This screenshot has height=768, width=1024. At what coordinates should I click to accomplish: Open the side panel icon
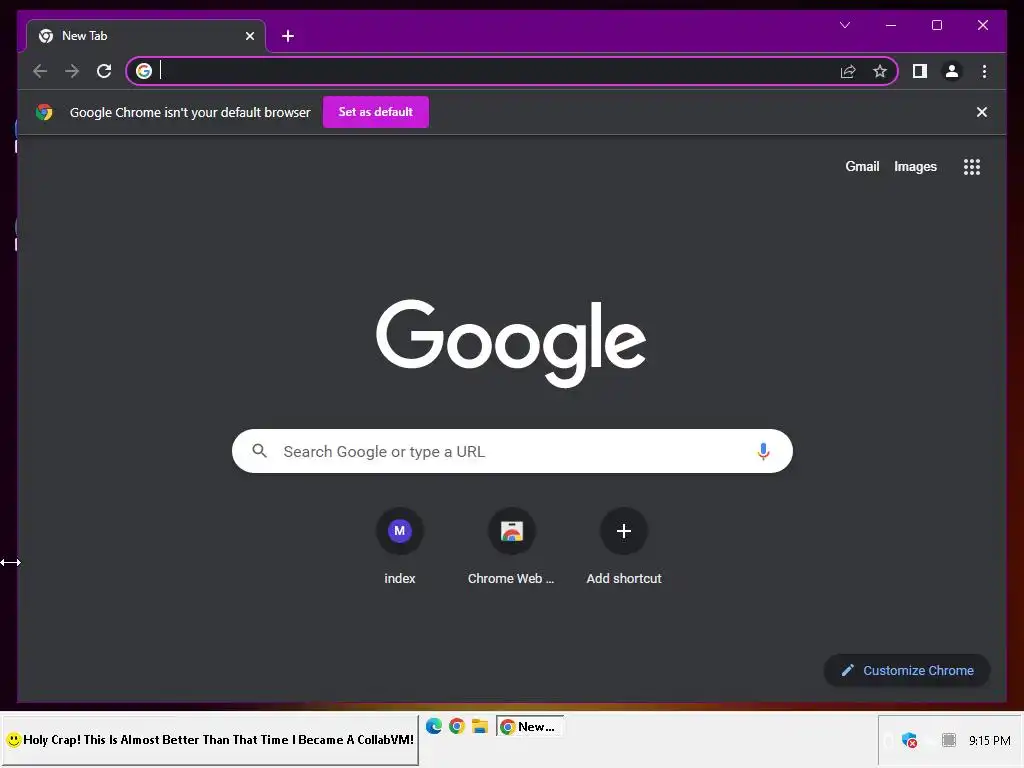[920, 71]
